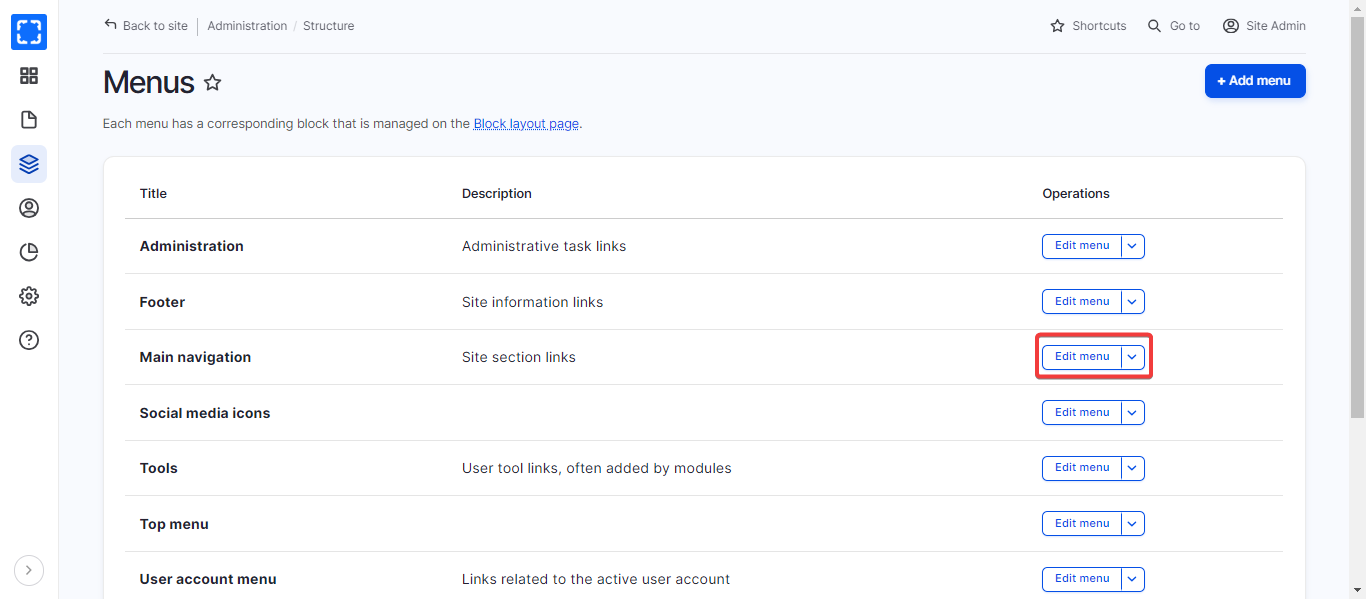Open the Site Admin user menu
Image resolution: width=1366 pixels, height=599 pixels.
1264,26
